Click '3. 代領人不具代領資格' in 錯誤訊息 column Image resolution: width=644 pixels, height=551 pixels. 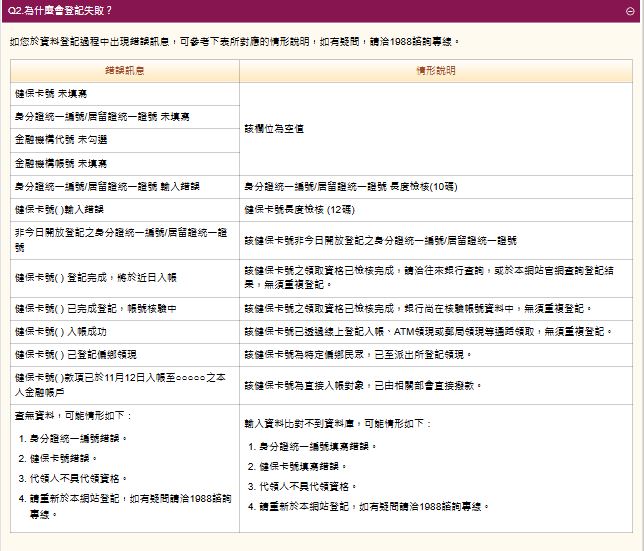click(x=73, y=479)
